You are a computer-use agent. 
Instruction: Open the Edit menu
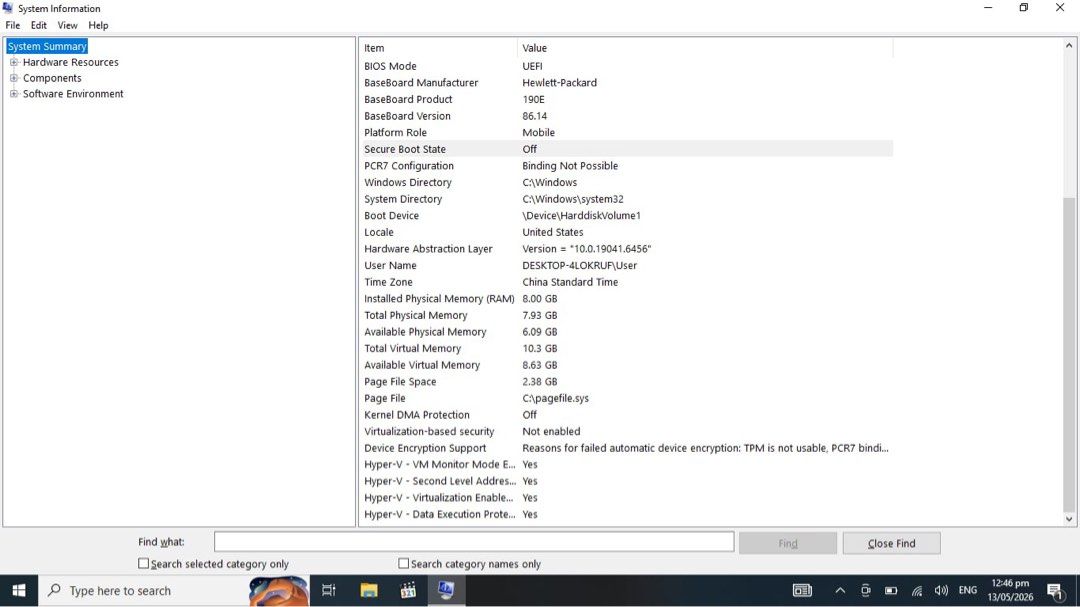[39, 25]
